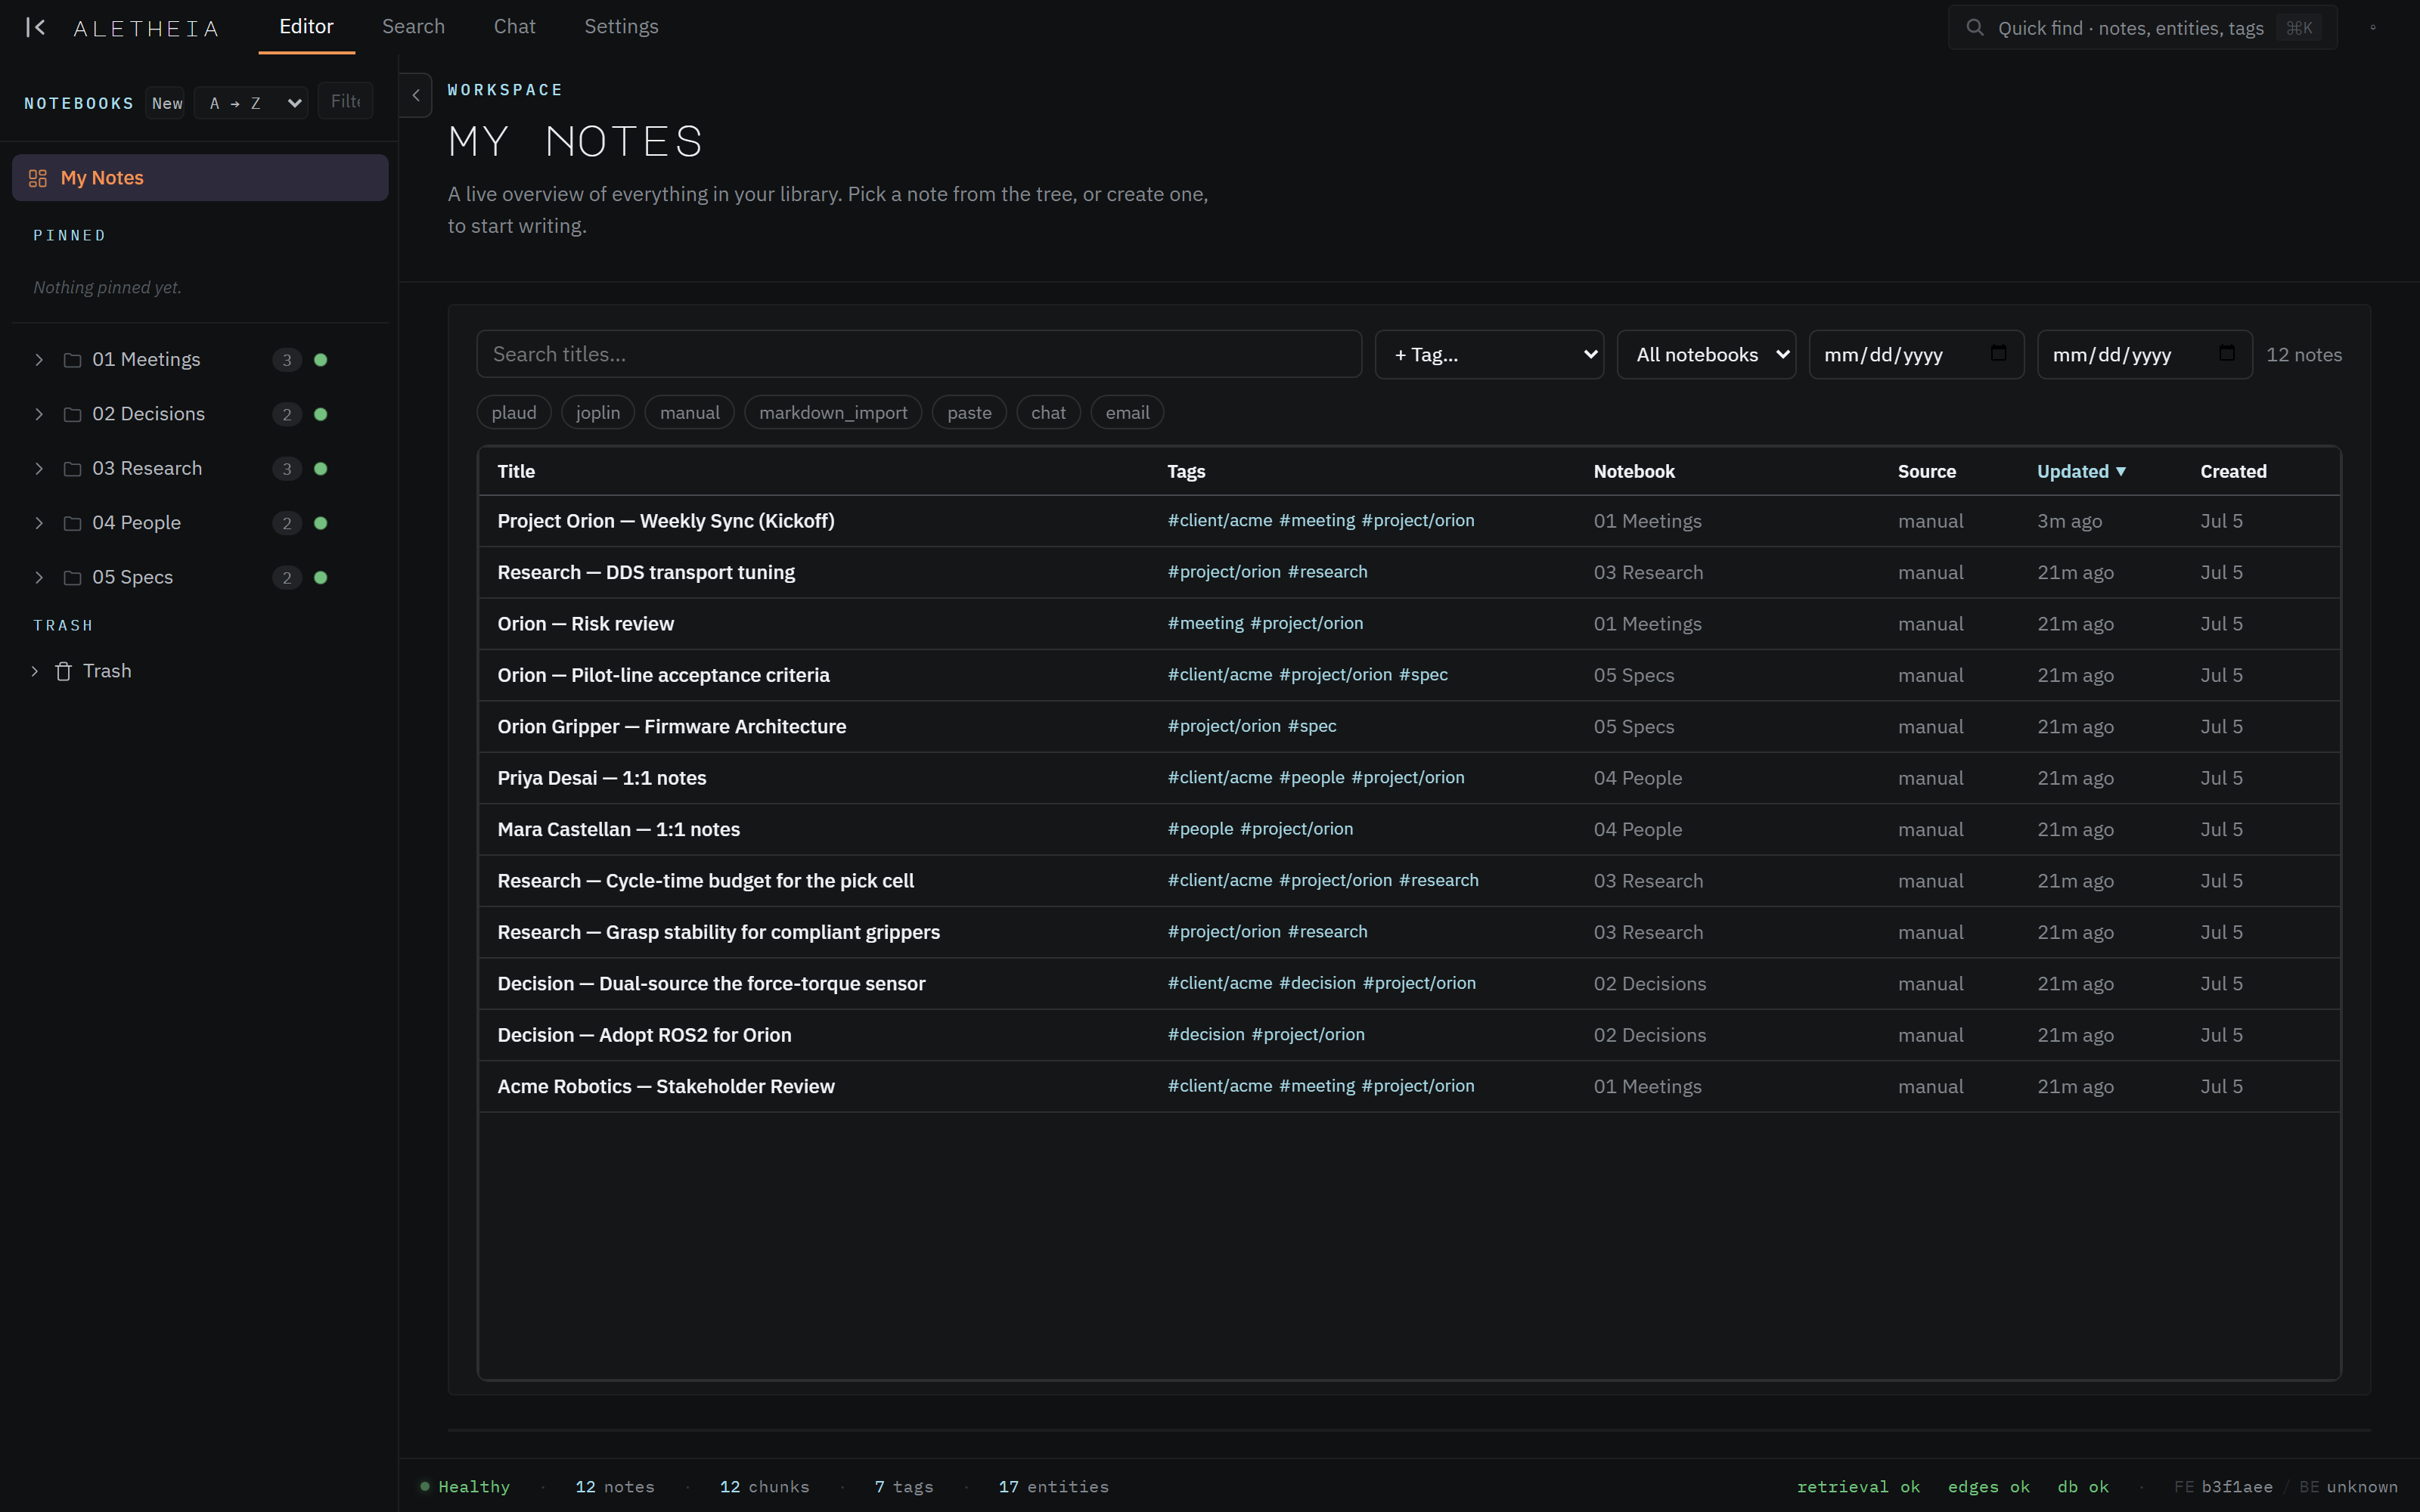The width and height of the screenshot is (2420, 1512).
Task: Switch to the Search tab
Action: coord(413,27)
